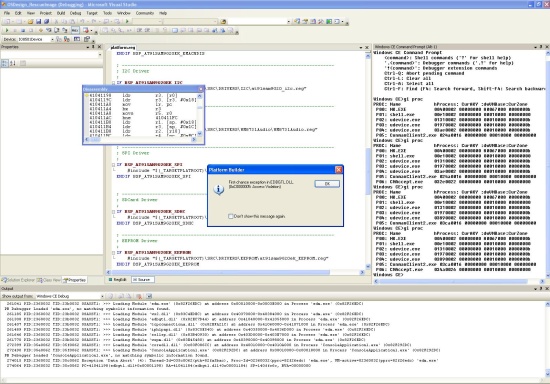550x384 pixels.
Task: Open the Properties panel window position dropdown
Action: [x=88, y=47]
